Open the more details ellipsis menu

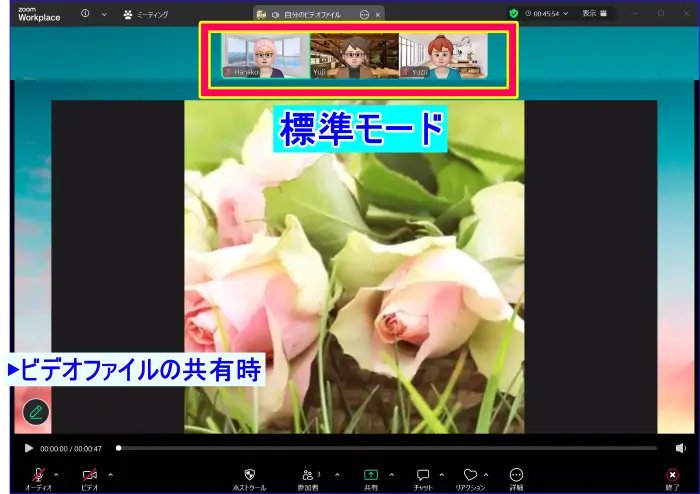pos(516,474)
